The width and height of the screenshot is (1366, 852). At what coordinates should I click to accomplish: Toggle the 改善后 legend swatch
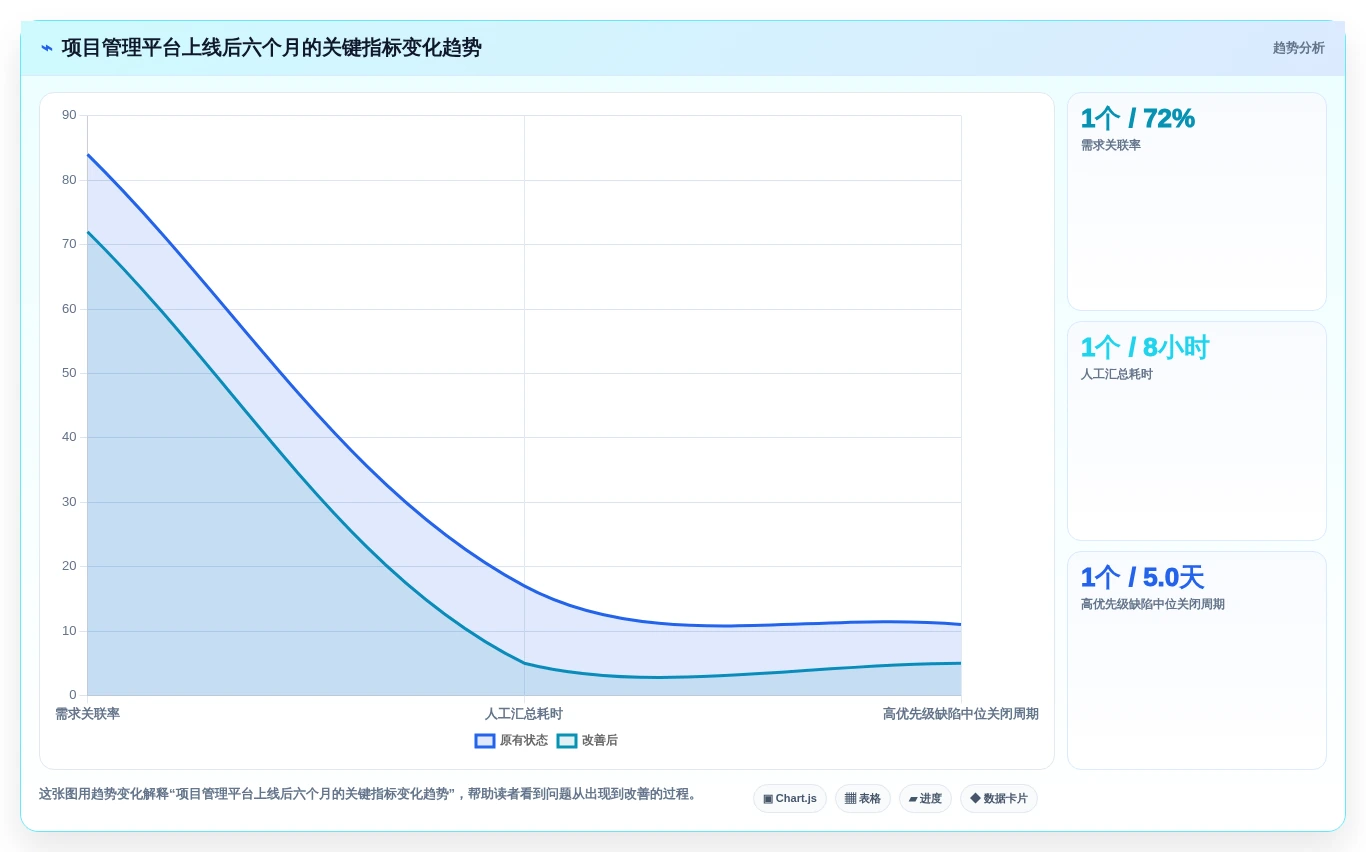tap(567, 741)
